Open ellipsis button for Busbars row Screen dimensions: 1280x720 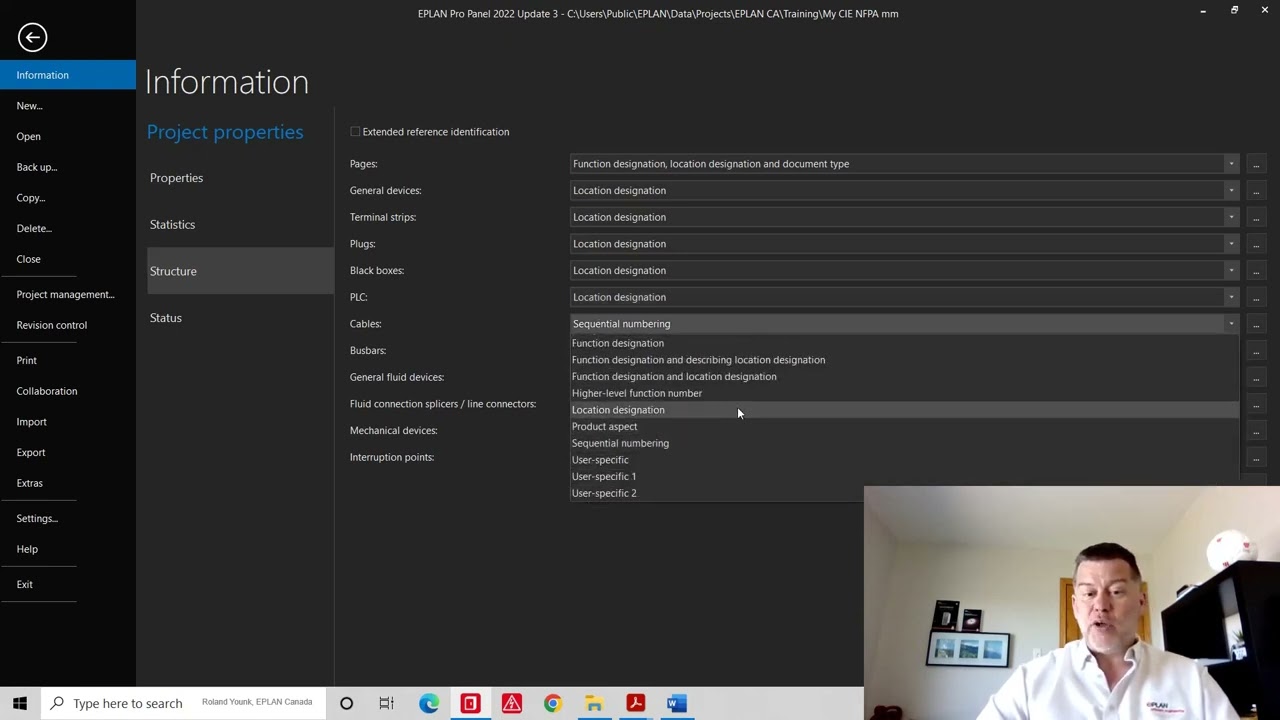pos(1256,350)
